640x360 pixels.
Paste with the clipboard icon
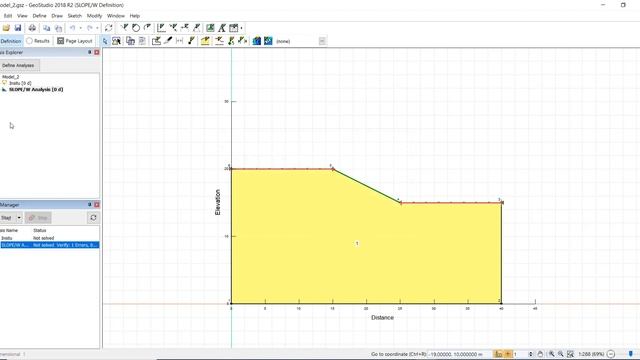59,28
